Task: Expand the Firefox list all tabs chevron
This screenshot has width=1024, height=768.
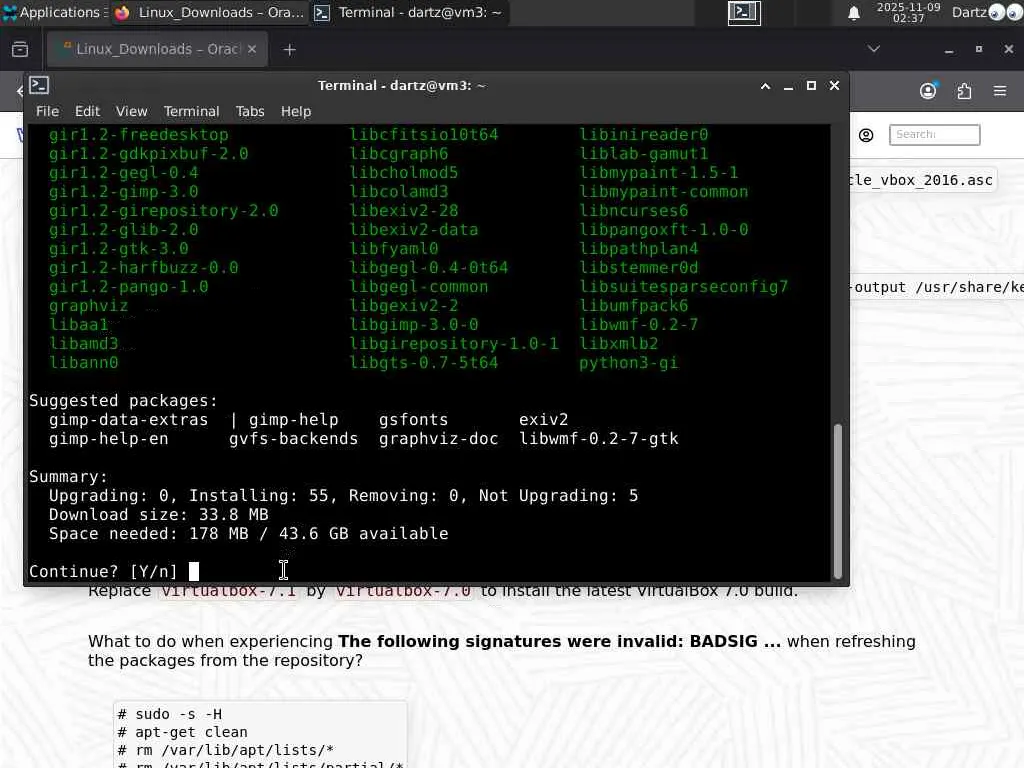Action: click(x=873, y=49)
